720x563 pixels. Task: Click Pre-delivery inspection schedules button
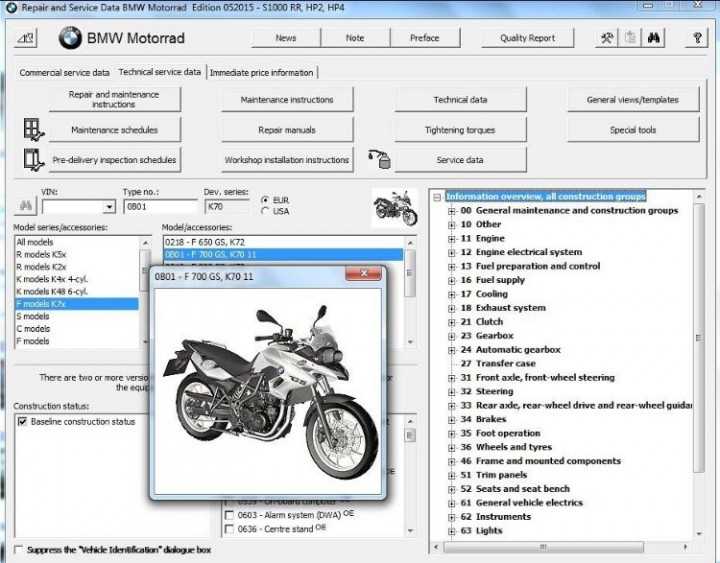114,160
